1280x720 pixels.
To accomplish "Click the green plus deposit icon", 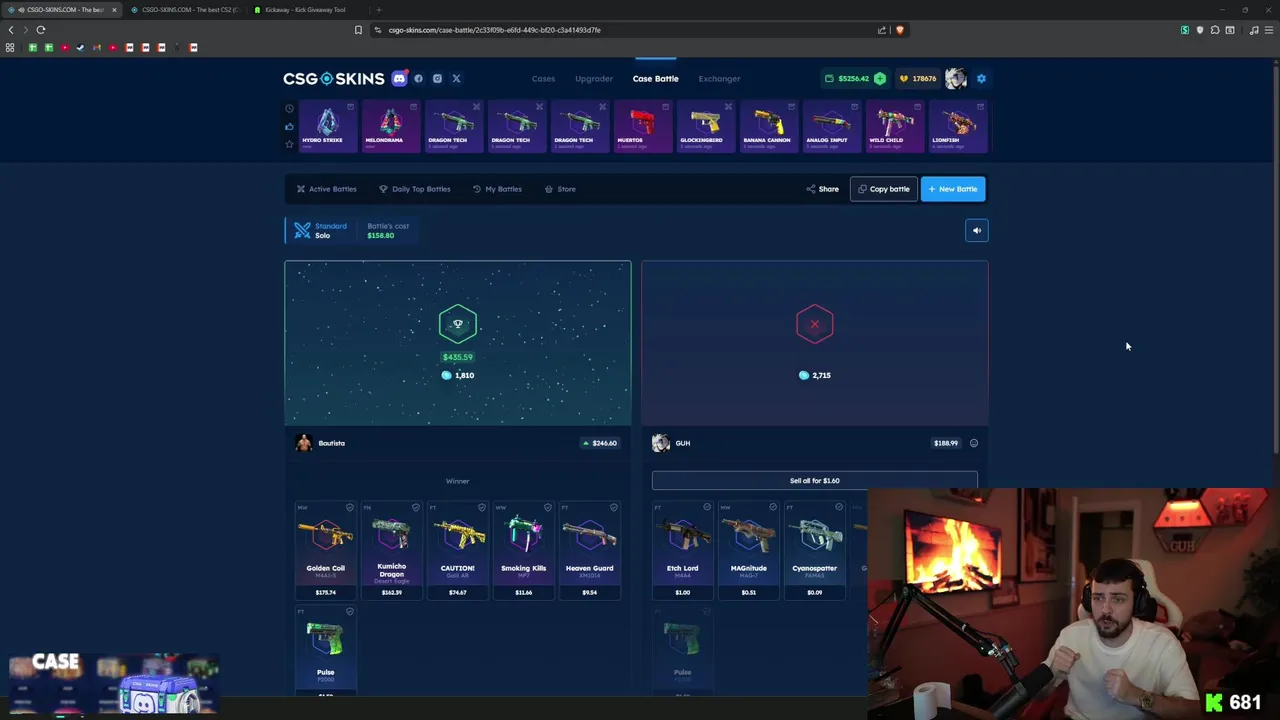I will coord(880,78).
